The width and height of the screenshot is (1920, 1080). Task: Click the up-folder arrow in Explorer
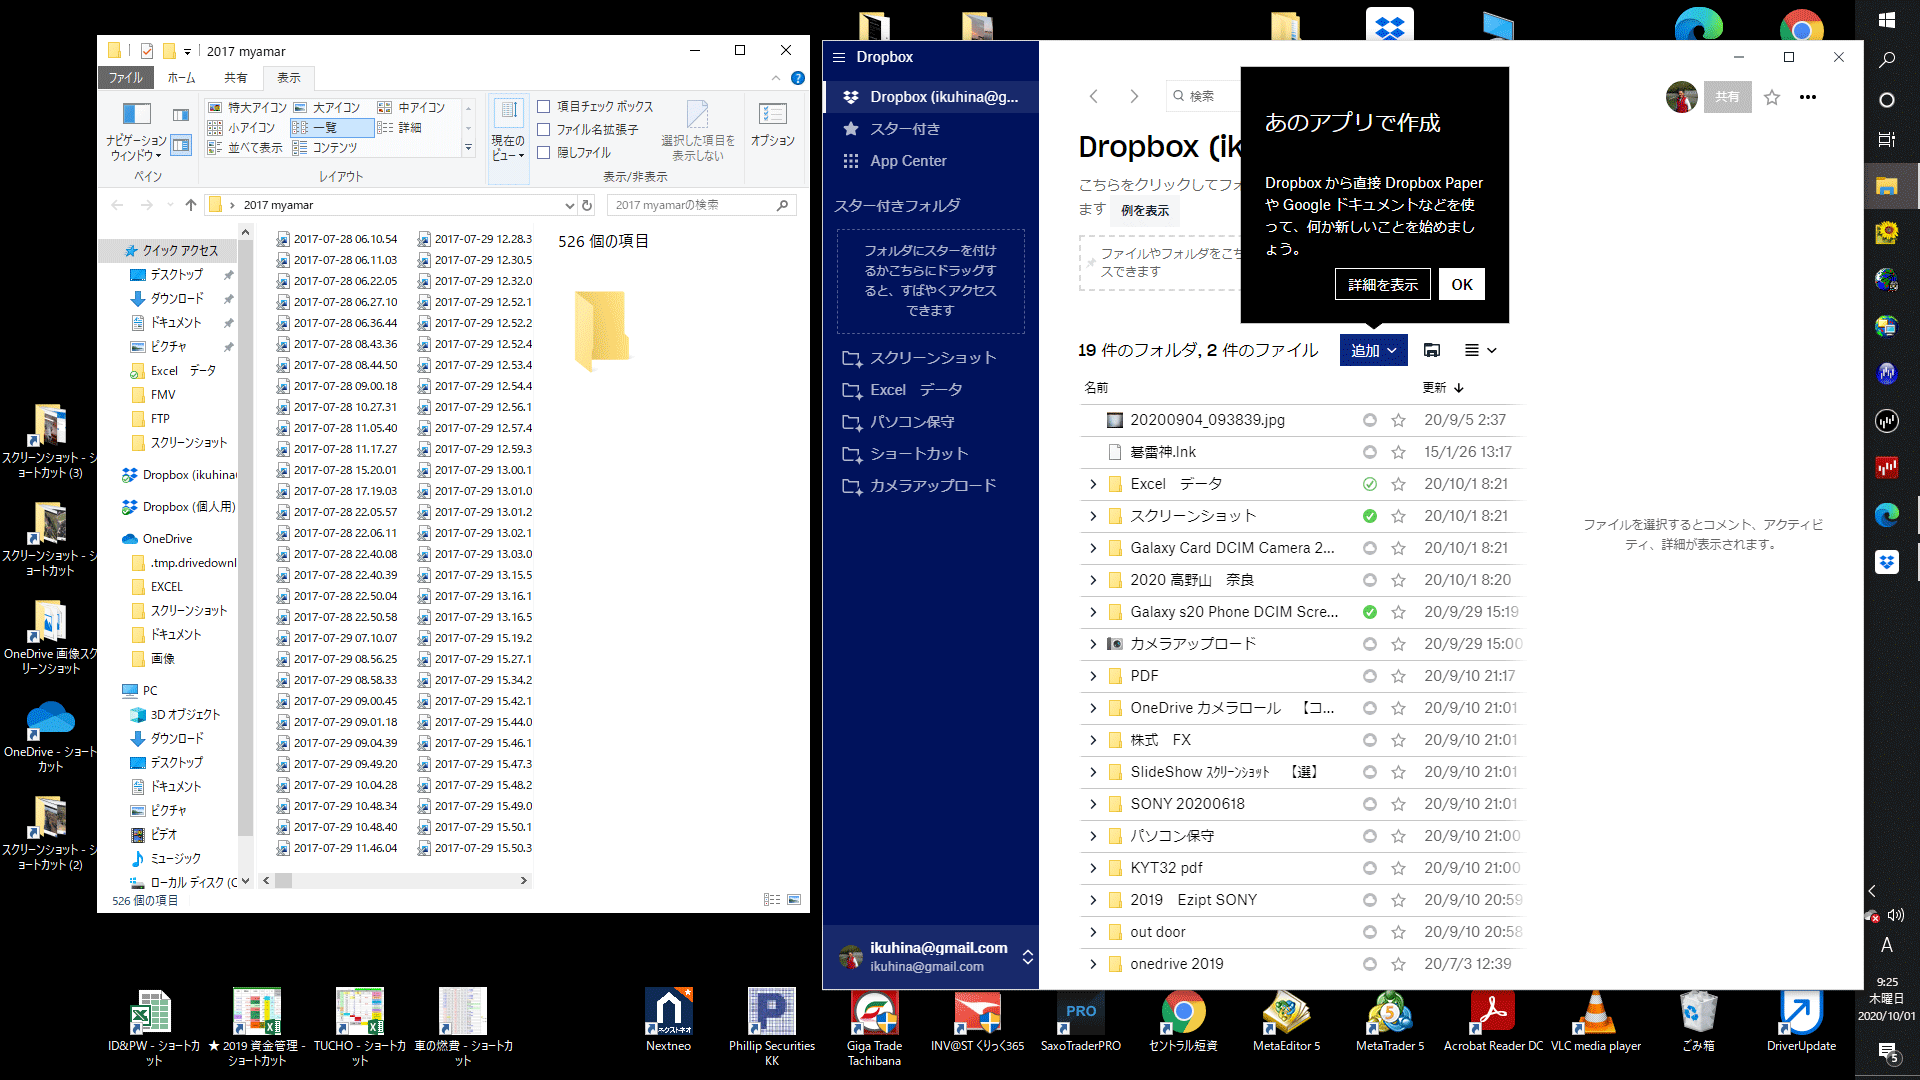pos(191,205)
